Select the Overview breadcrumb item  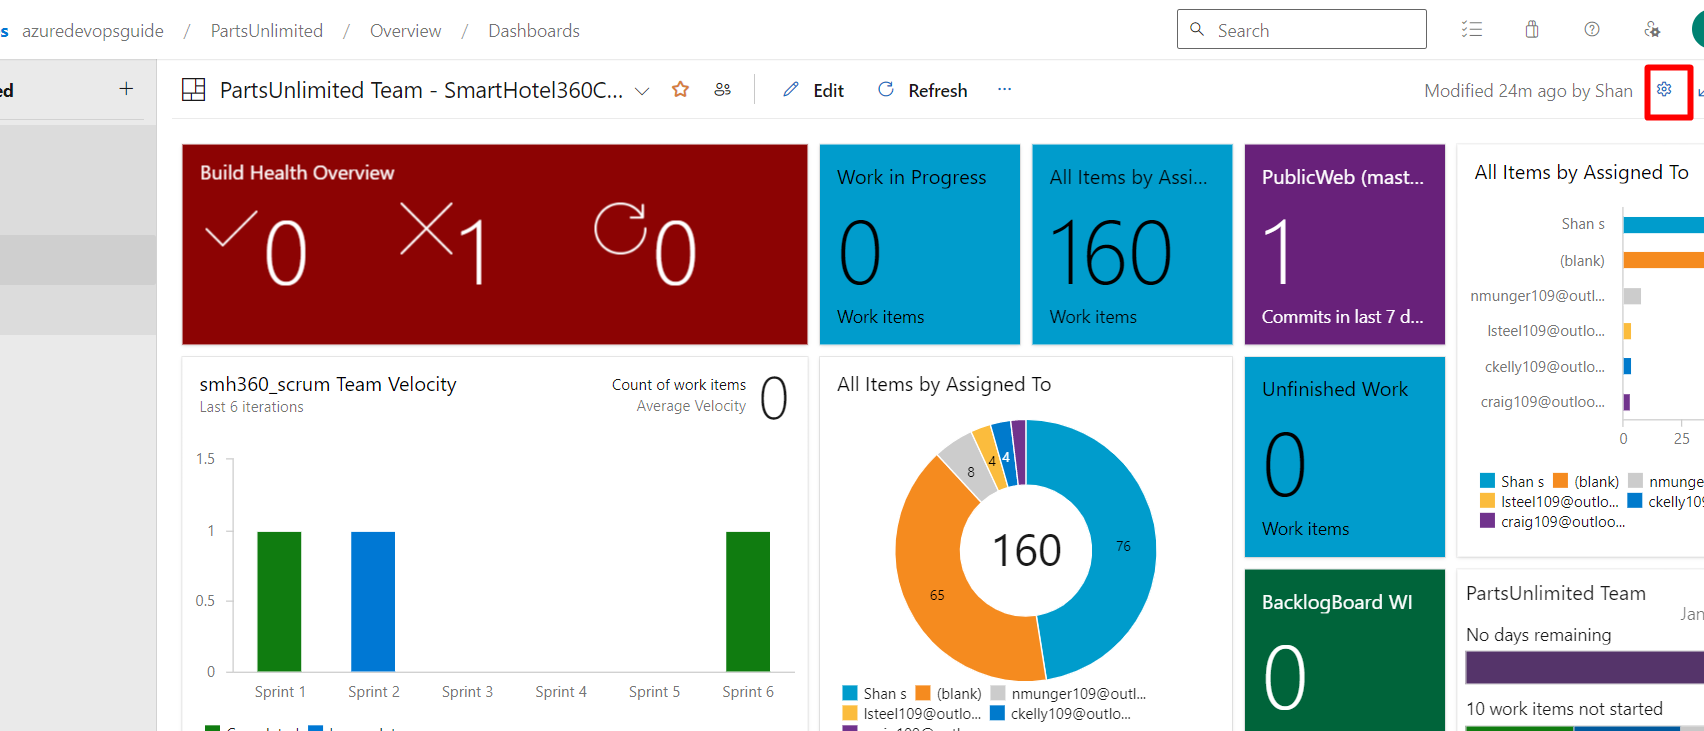(405, 31)
